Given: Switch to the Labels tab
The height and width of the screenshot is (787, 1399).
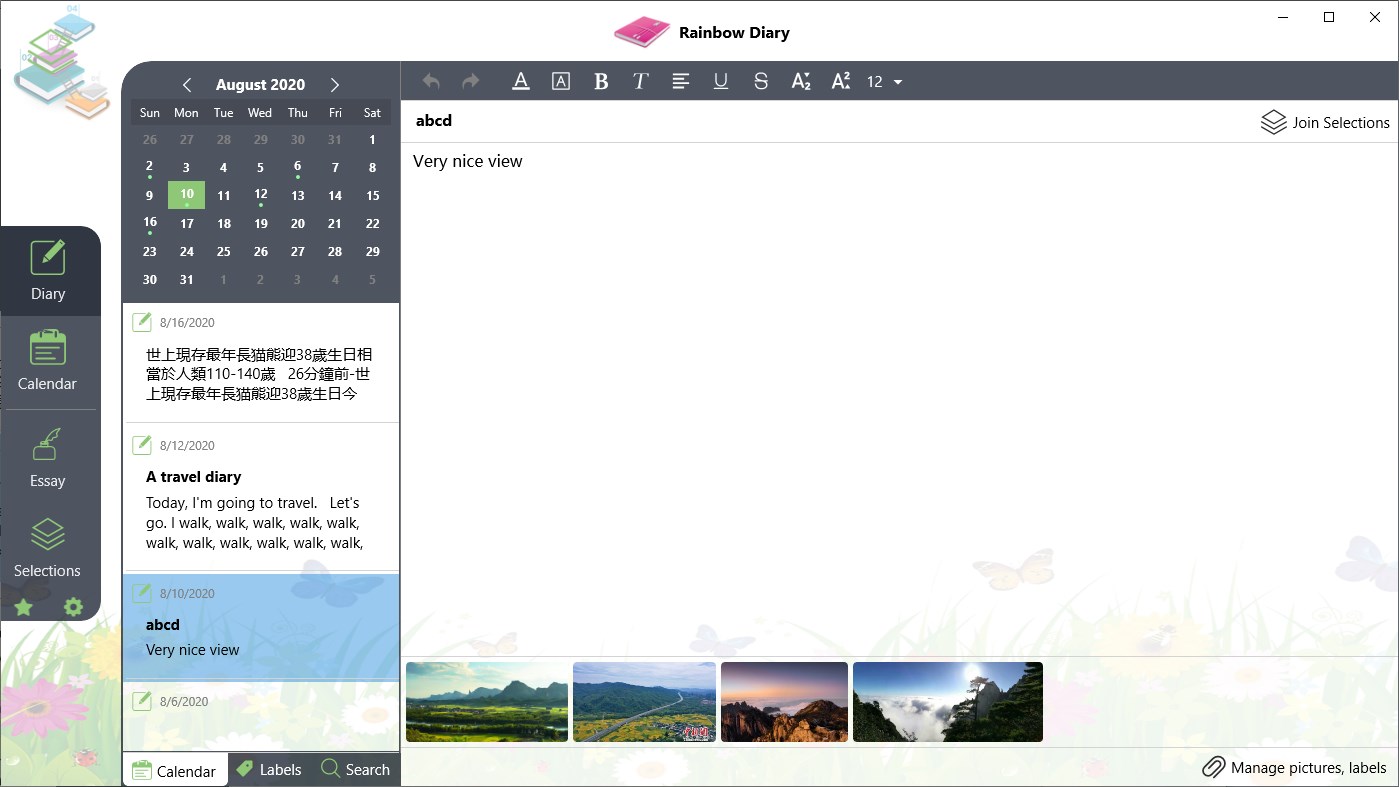Looking at the screenshot, I should (269, 769).
